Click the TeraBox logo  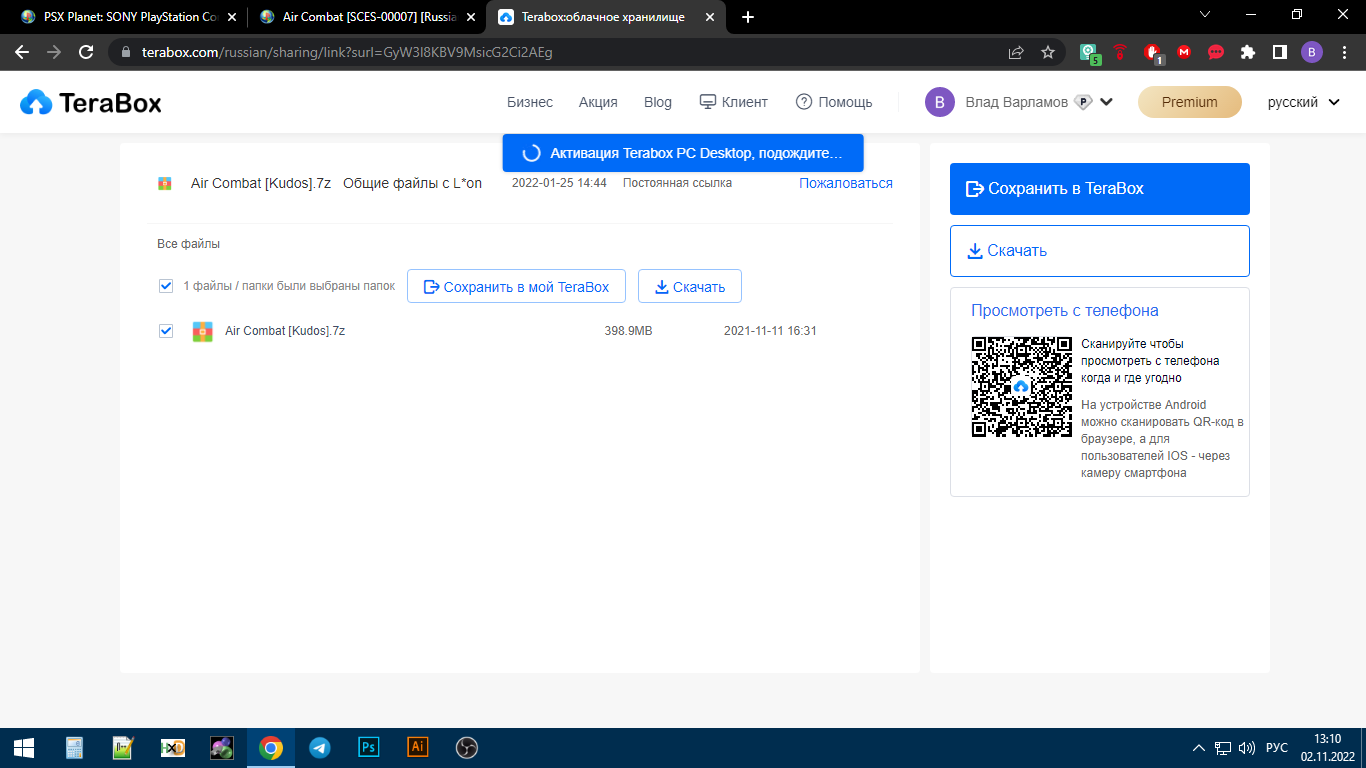pyautogui.click(x=91, y=102)
